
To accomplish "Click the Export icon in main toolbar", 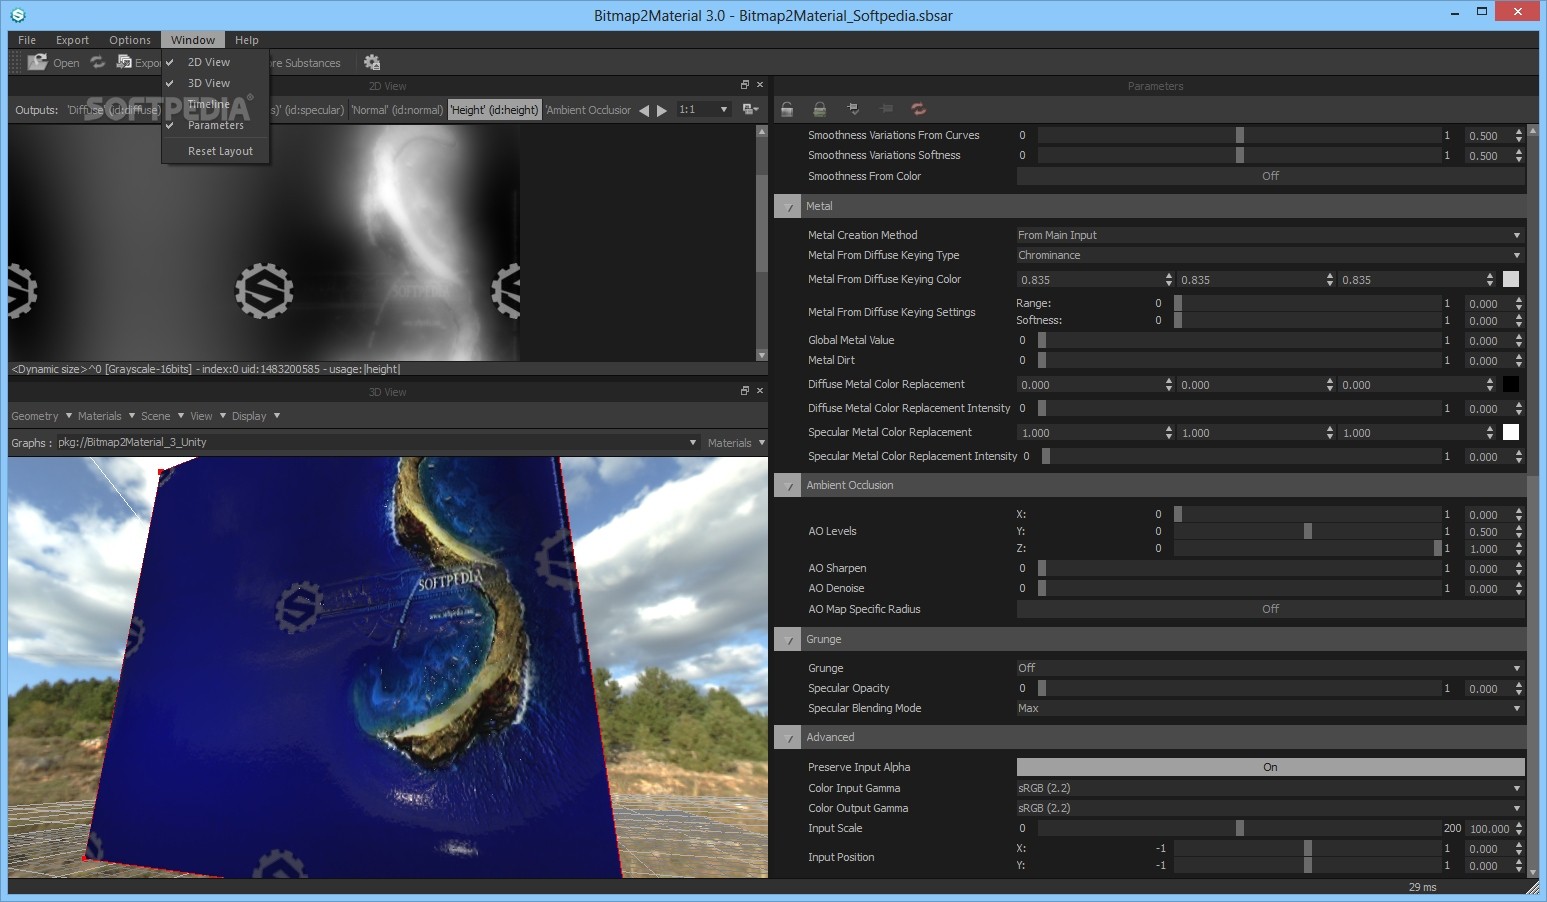I will pyautogui.click(x=124, y=62).
